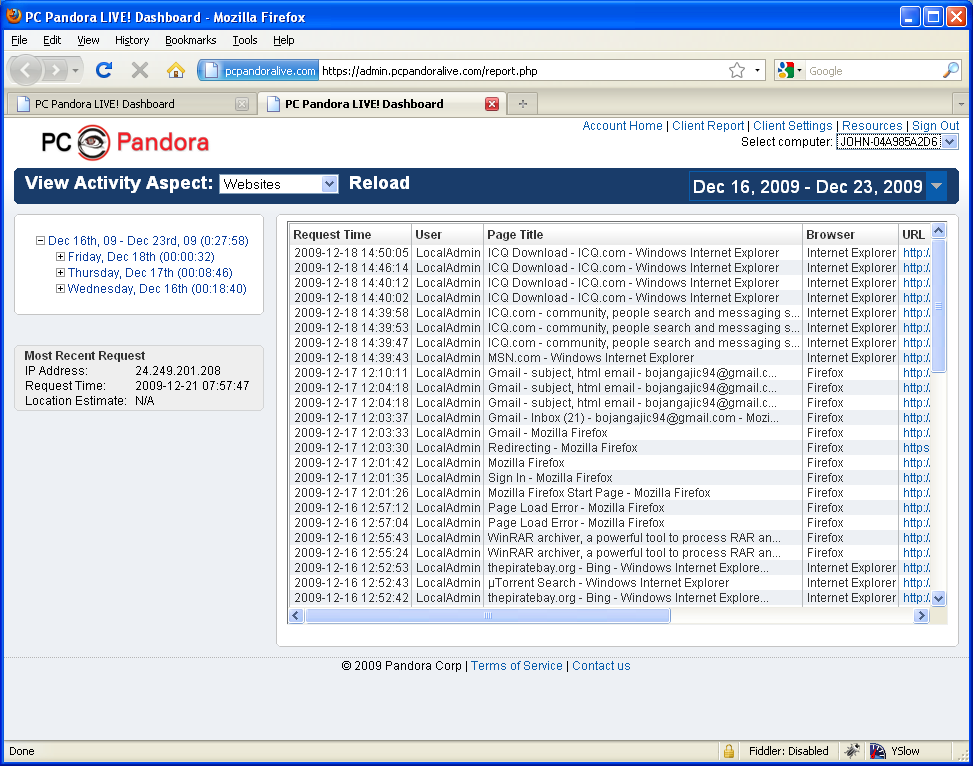Click the Reload button
This screenshot has width=973, height=766.
[x=379, y=183]
